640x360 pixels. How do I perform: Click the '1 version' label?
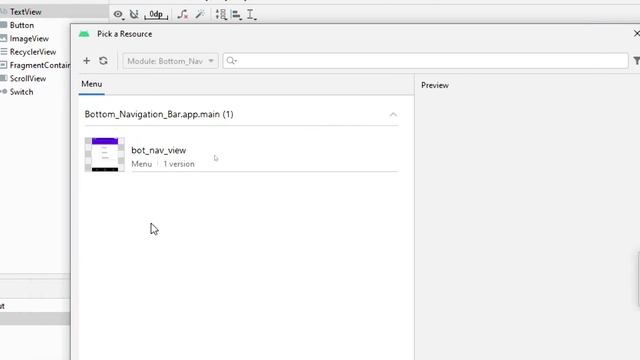point(179,164)
